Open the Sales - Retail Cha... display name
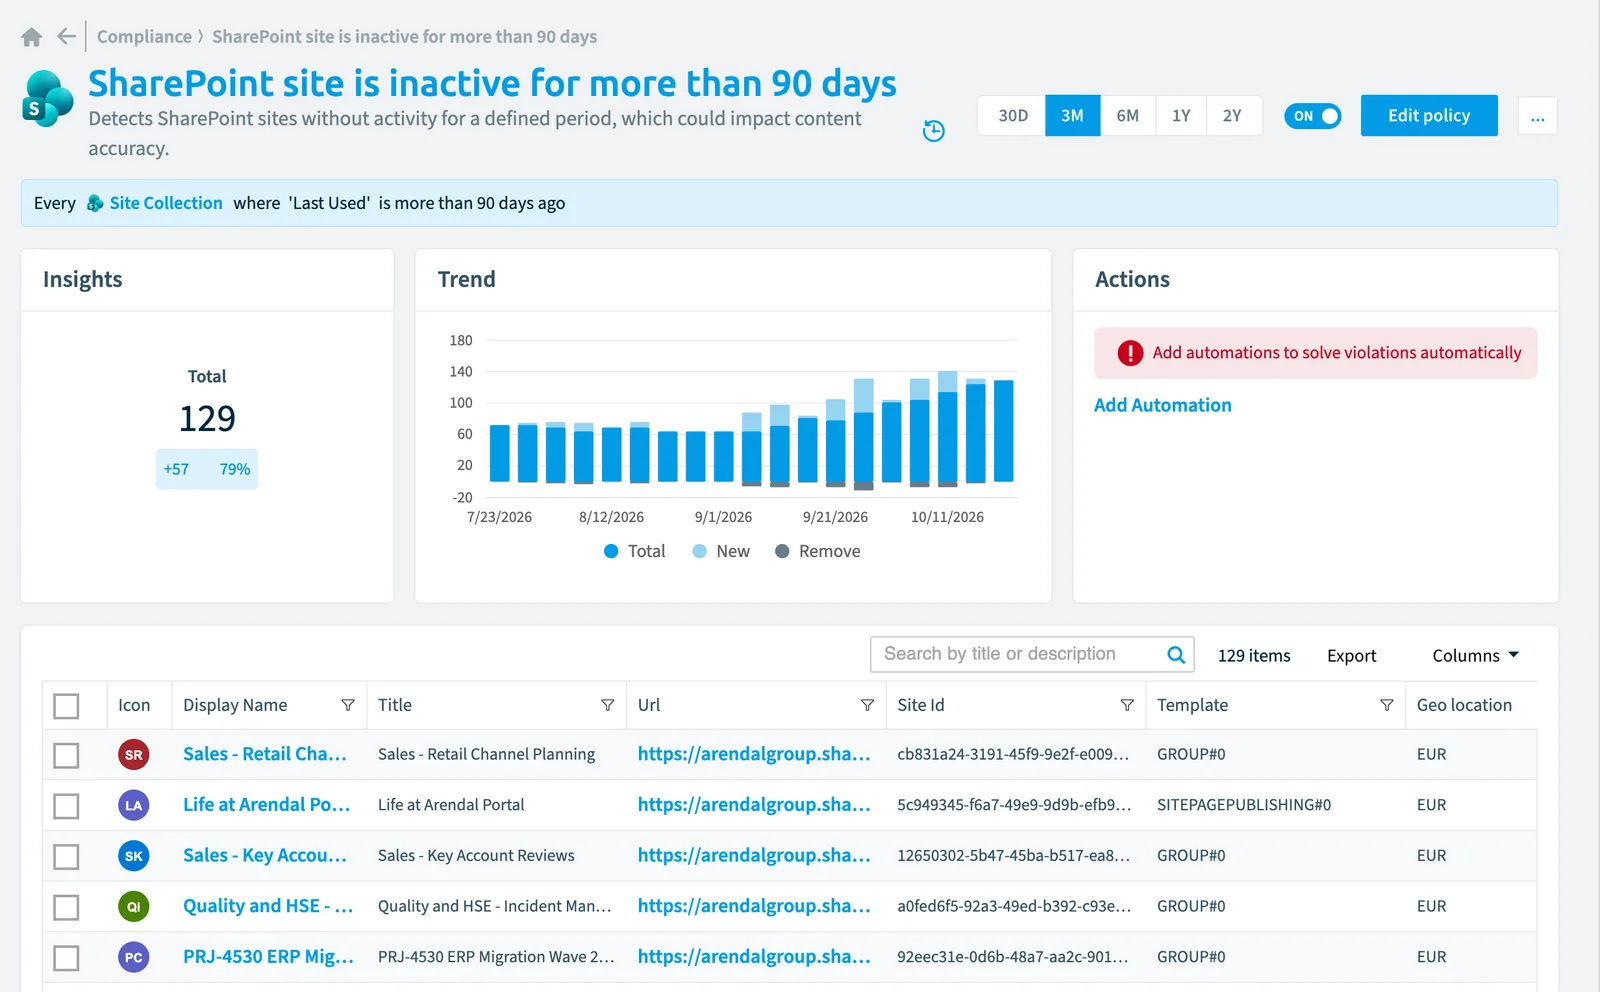 click(265, 754)
